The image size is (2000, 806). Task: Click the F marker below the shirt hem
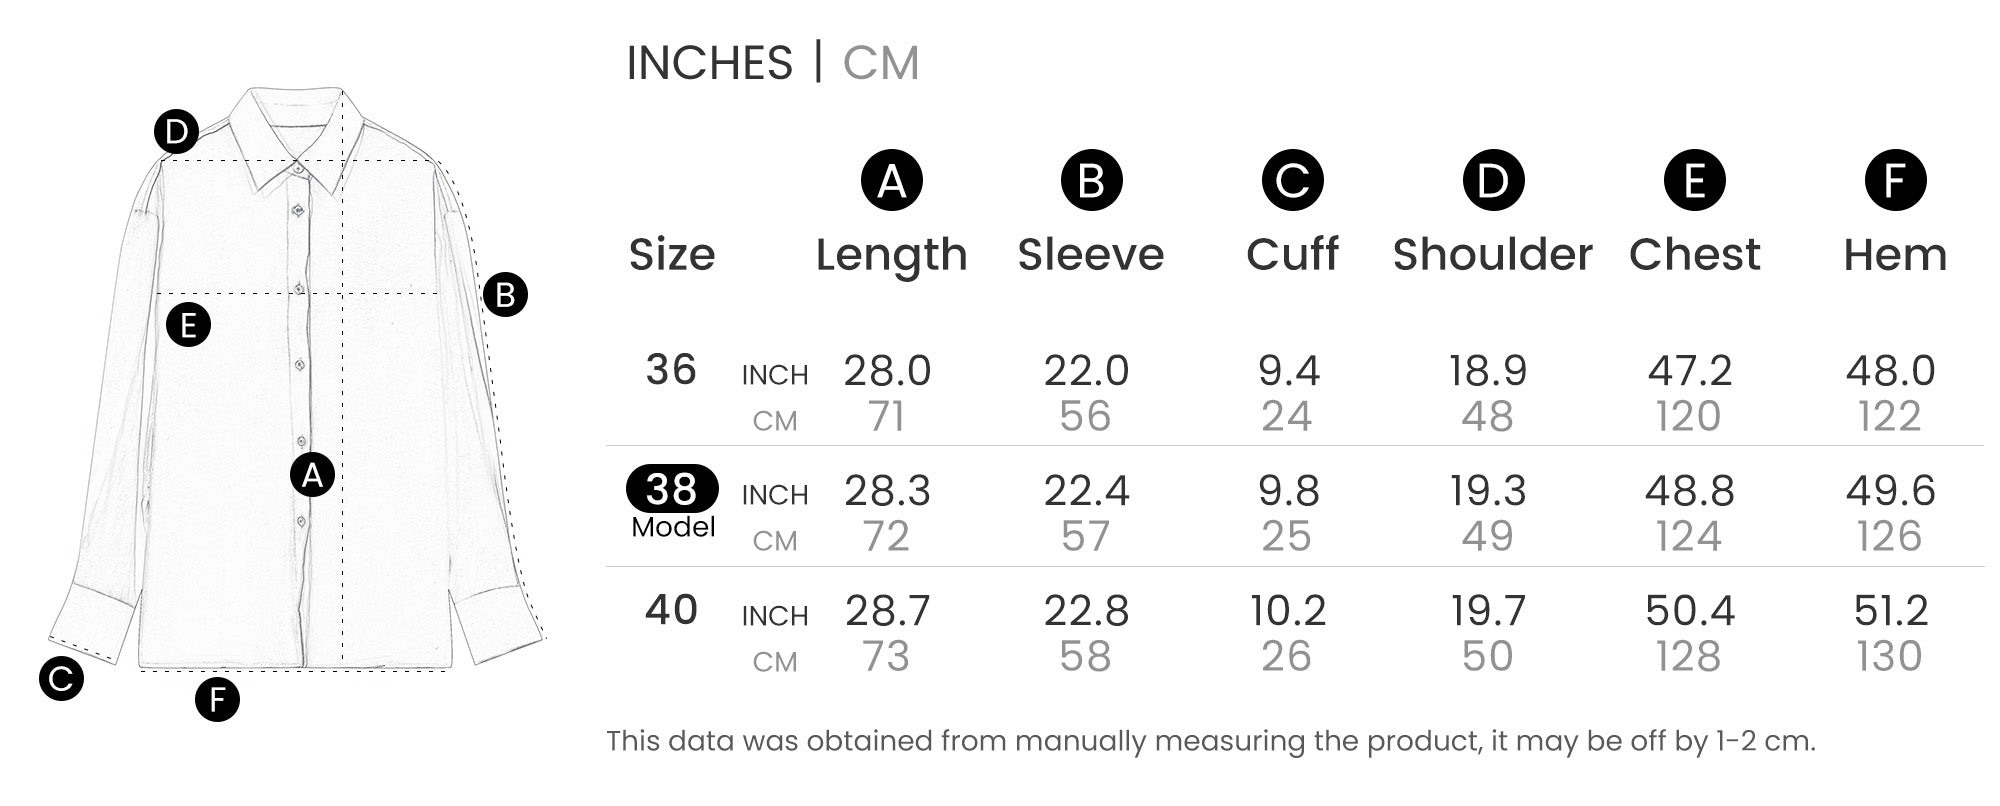click(x=217, y=699)
